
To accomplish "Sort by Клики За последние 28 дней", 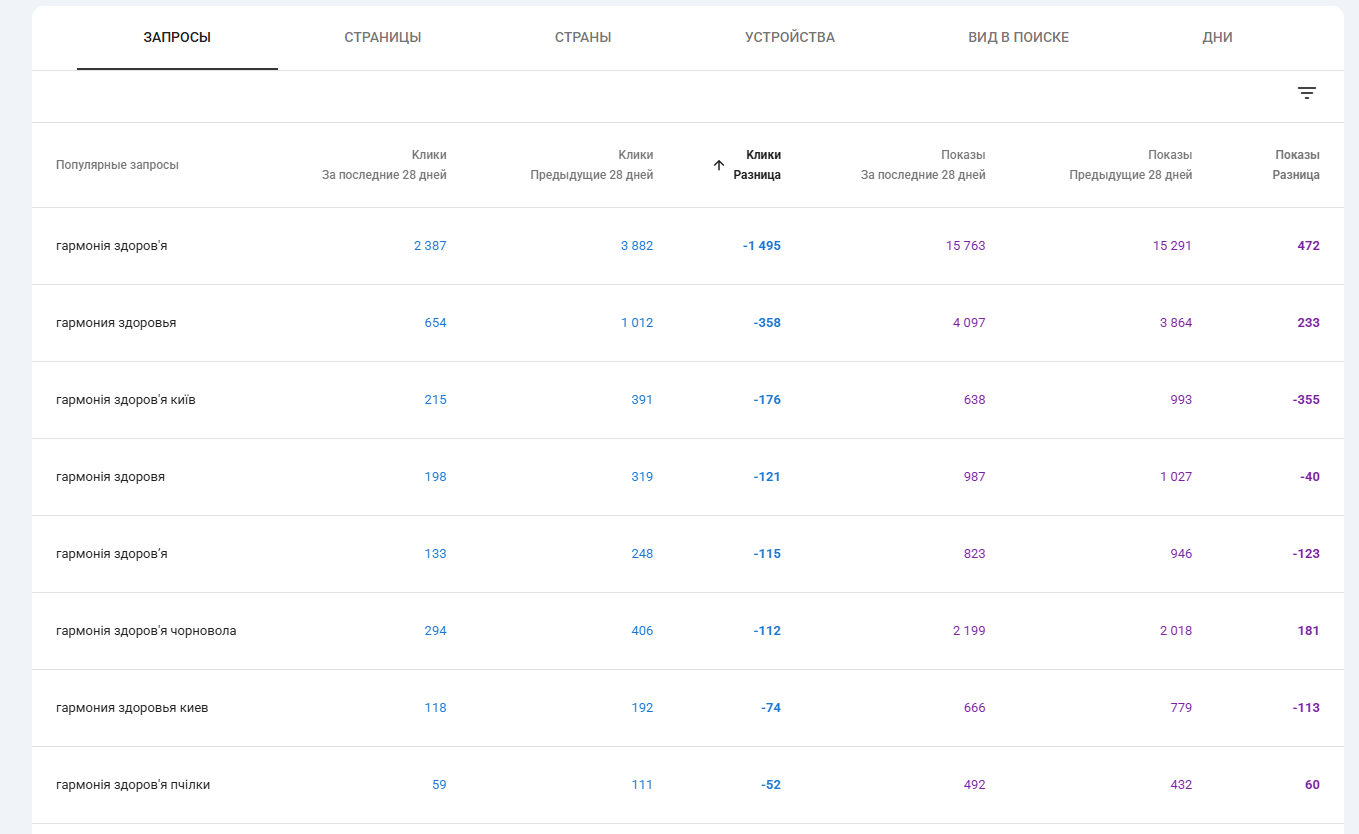I will point(384,165).
